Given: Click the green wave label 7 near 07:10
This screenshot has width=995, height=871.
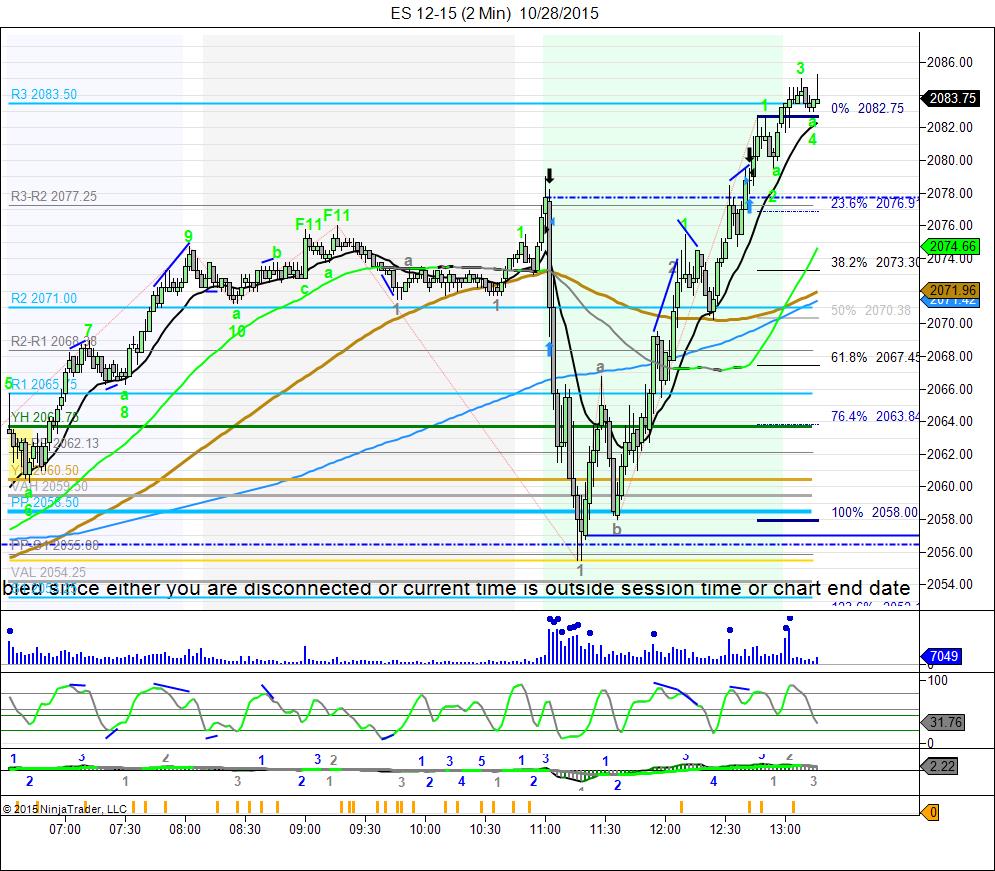Looking at the screenshot, I should pyautogui.click(x=88, y=329).
